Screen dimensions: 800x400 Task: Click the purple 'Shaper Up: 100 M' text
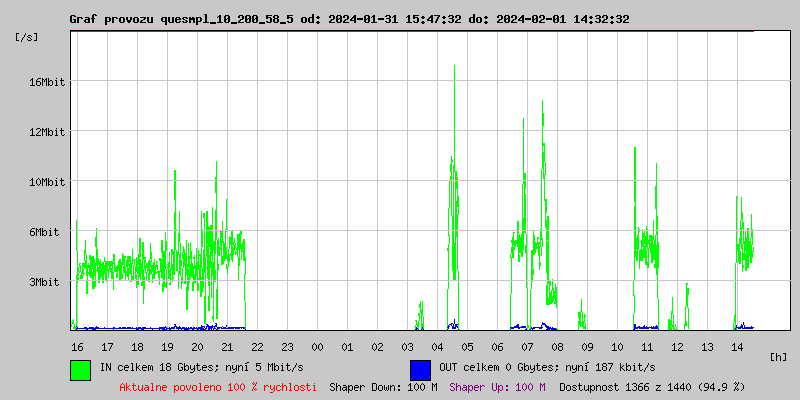click(x=497, y=386)
